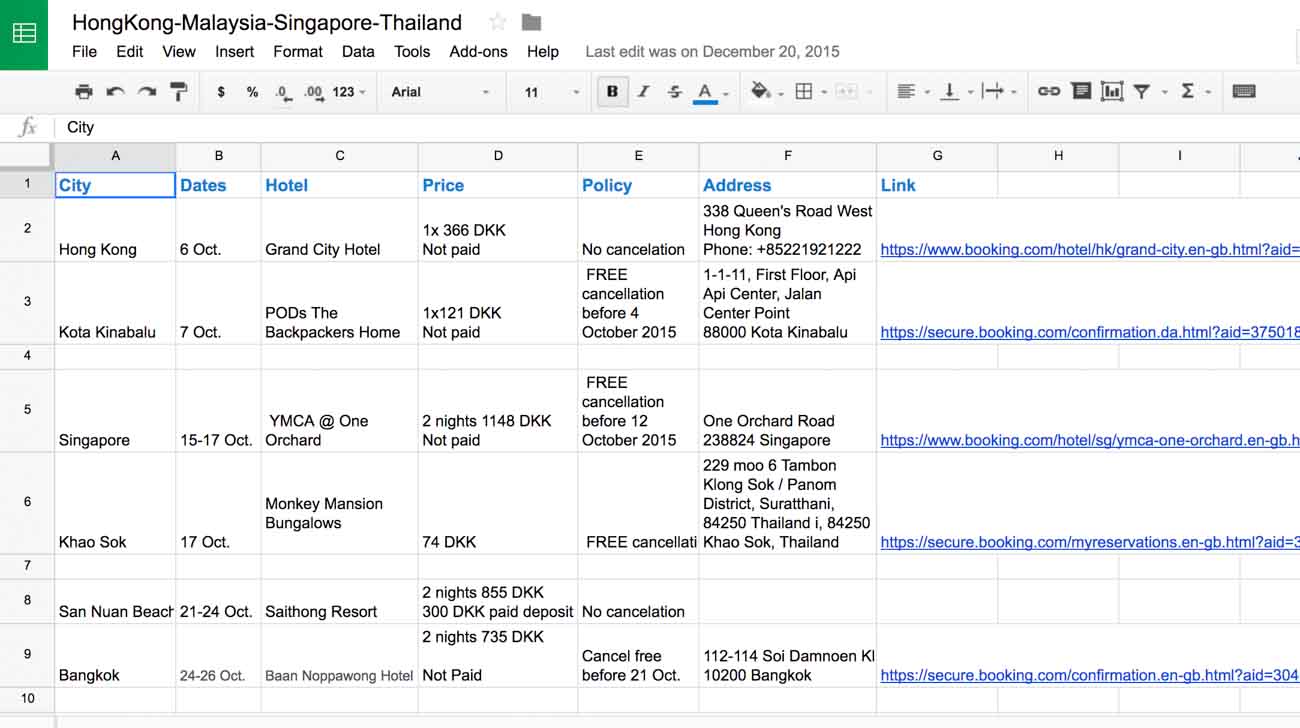Screen dimensions: 1300x728
Task: Toggle italic formatting
Action: pos(643,92)
